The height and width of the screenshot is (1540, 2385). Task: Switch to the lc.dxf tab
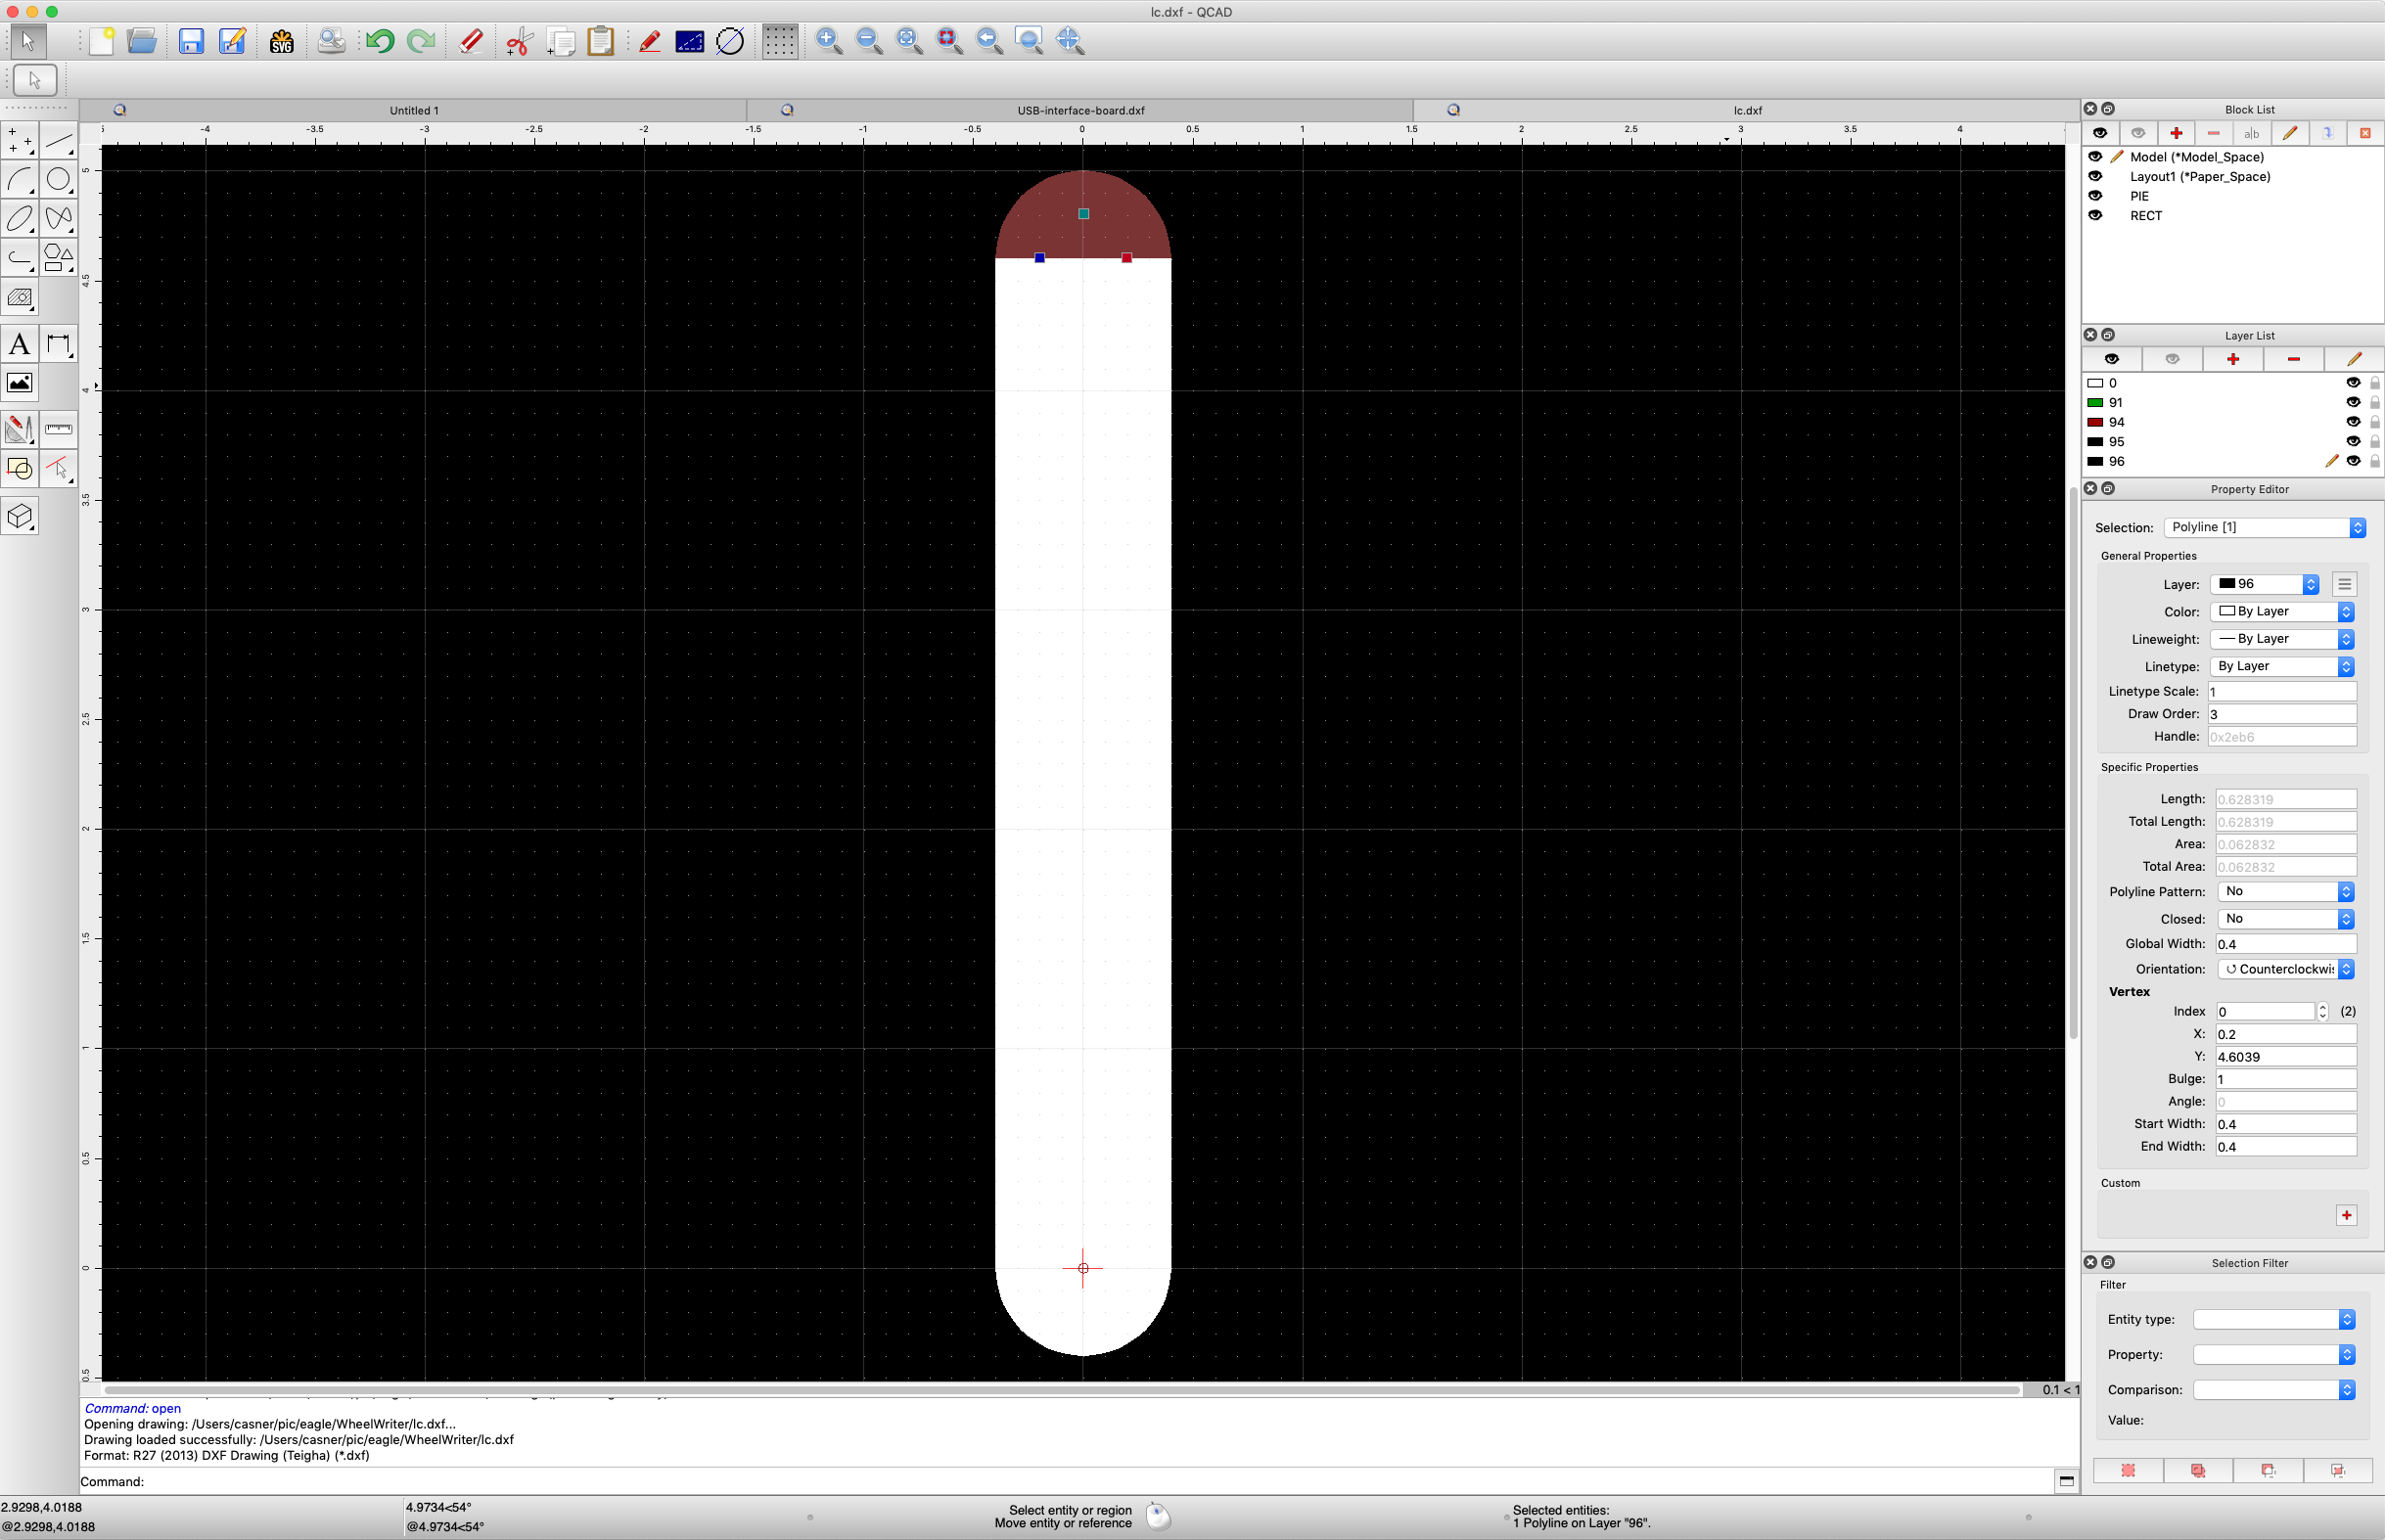pyautogui.click(x=1747, y=110)
